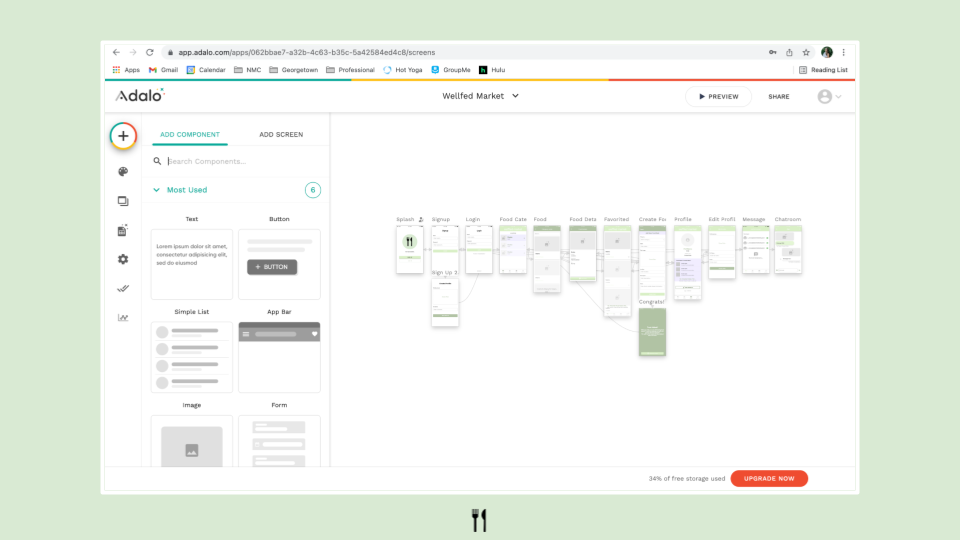Image resolution: width=960 pixels, height=540 pixels.
Task: Reload the page in browser
Action: coord(149,53)
